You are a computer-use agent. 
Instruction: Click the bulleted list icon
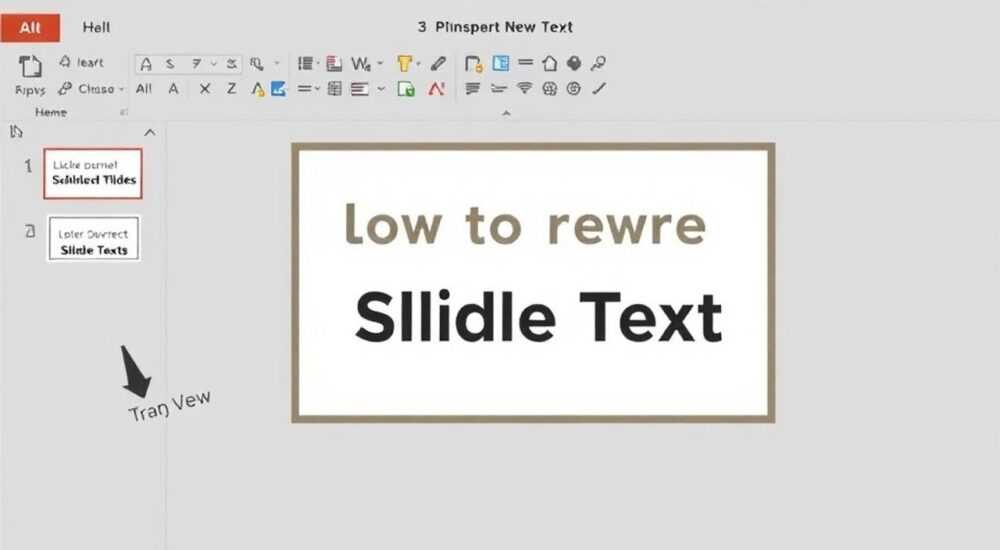pos(305,63)
